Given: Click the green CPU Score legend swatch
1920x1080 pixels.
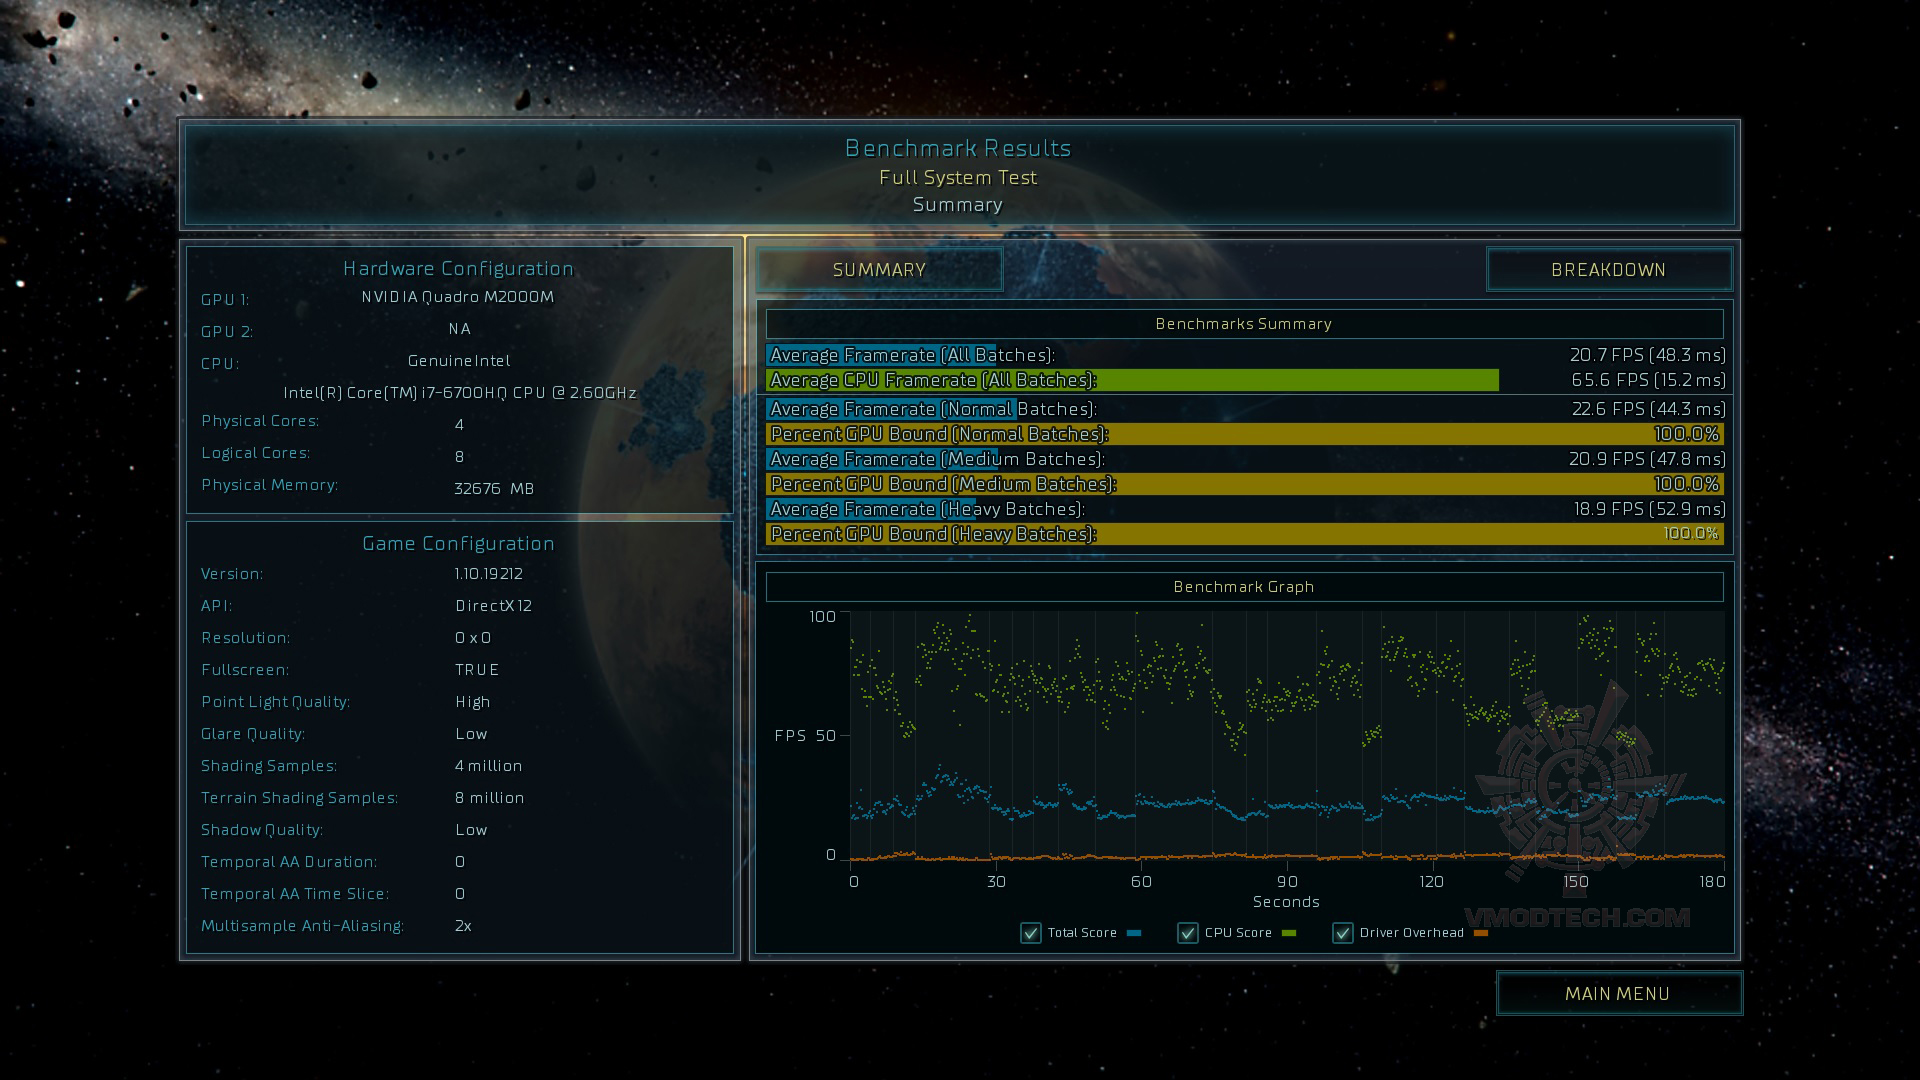Looking at the screenshot, I should (1288, 933).
